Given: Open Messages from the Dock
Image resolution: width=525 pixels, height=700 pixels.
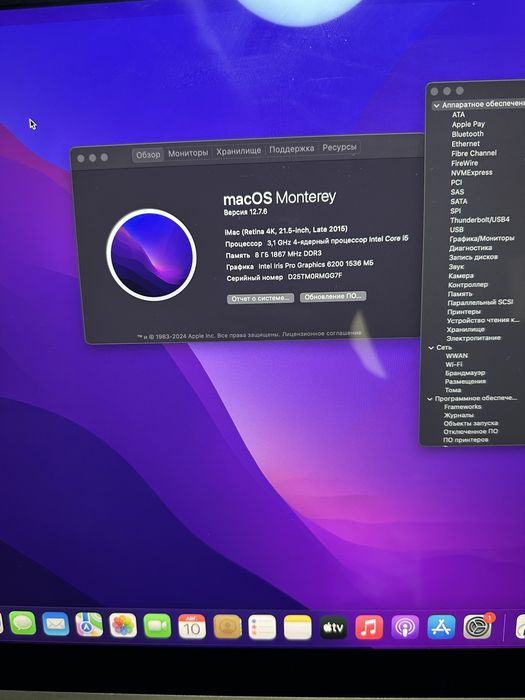Looking at the screenshot, I should (23, 623).
